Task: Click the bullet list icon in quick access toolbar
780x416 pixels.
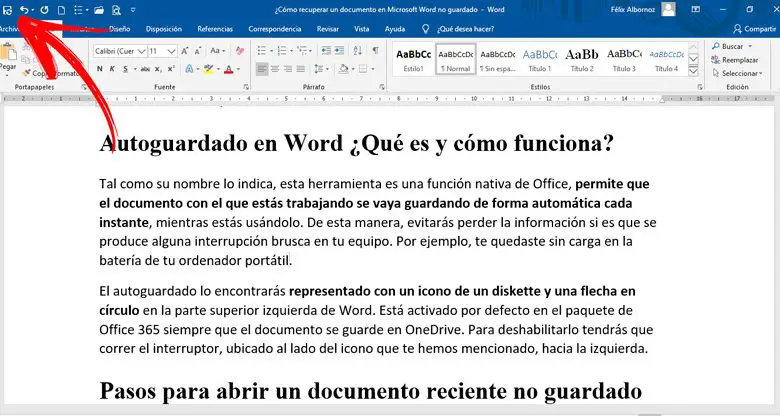Action: coord(78,9)
